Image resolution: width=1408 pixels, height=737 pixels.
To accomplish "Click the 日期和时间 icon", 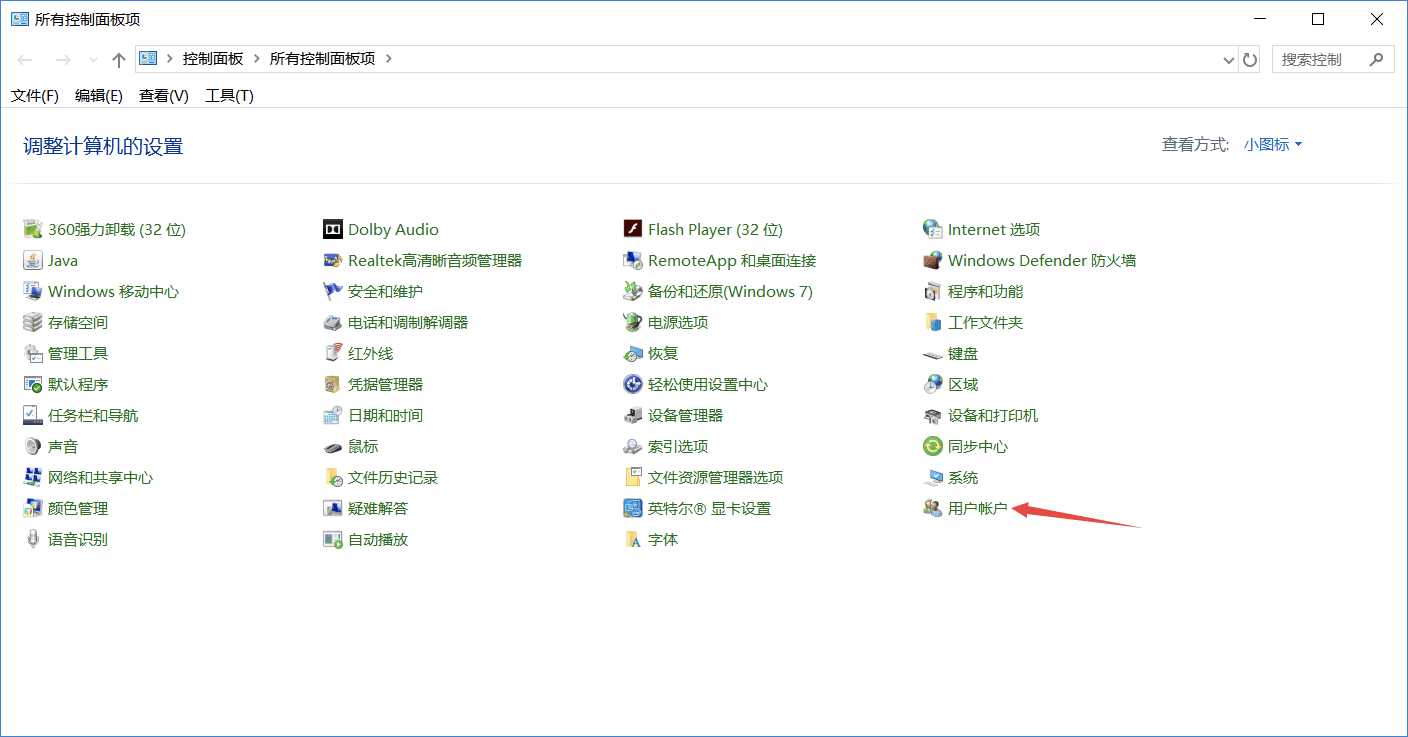I will [333, 415].
